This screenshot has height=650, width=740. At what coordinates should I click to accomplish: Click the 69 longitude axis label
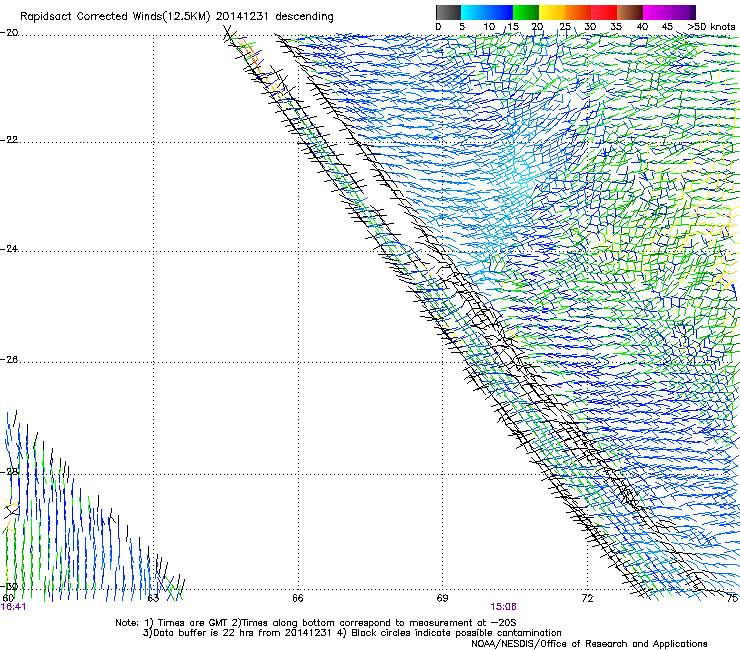pyautogui.click(x=442, y=599)
